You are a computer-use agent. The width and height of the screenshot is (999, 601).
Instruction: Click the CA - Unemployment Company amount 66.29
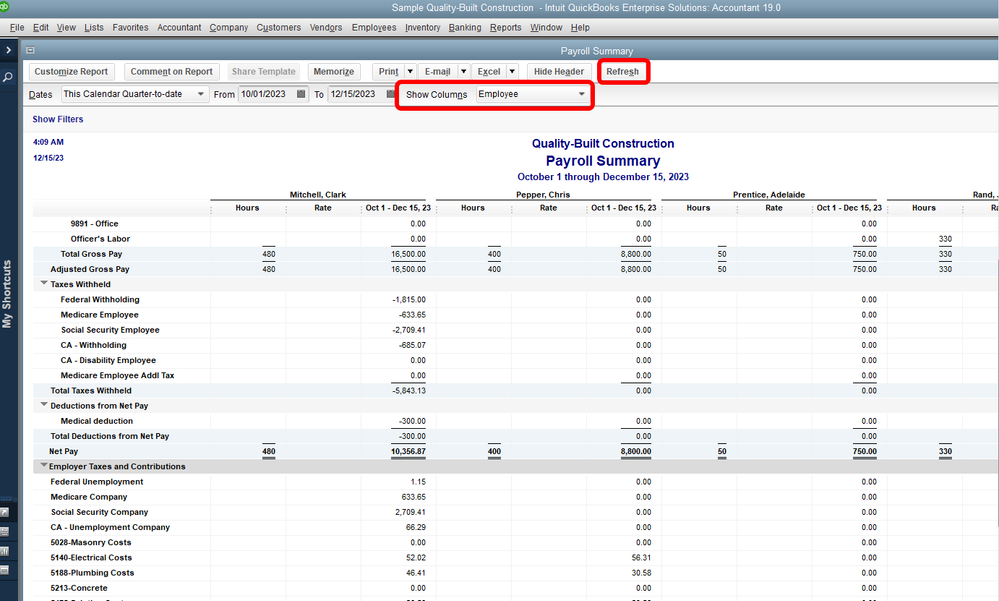(x=415, y=527)
